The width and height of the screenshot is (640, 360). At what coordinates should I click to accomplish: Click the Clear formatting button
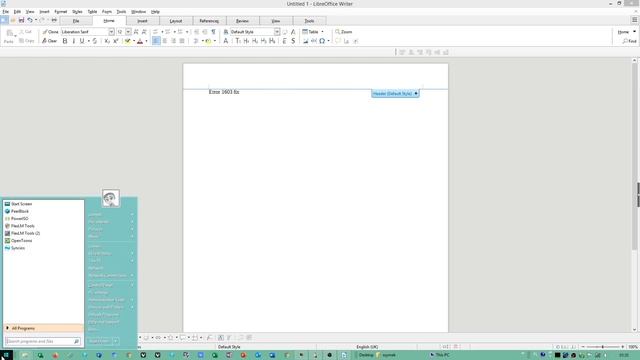tap(49, 41)
